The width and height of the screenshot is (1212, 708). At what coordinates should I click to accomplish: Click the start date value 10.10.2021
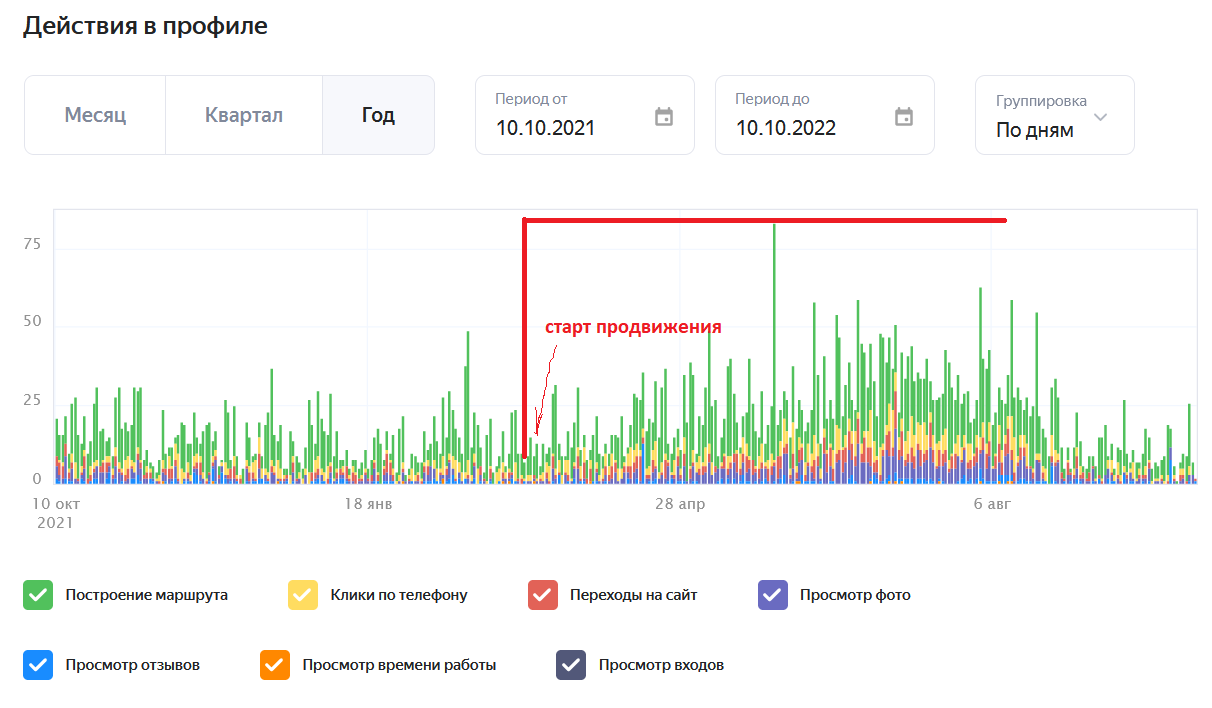point(545,128)
